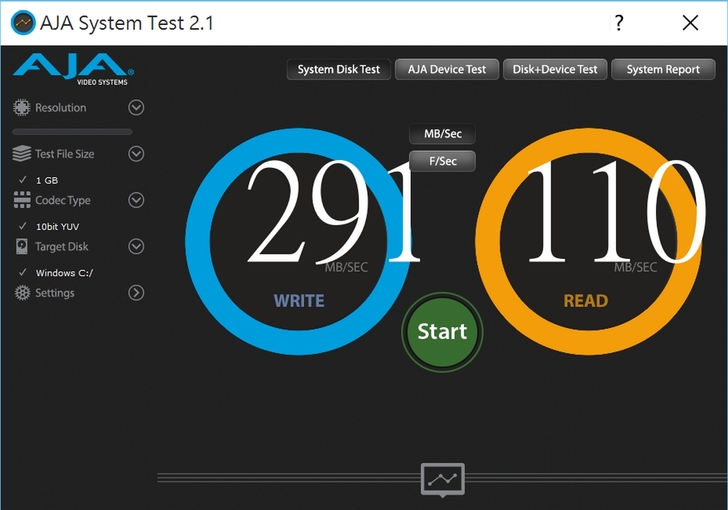Expand the Target Disk dropdown arrow
728x510 pixels.
(x=136, y=247)
